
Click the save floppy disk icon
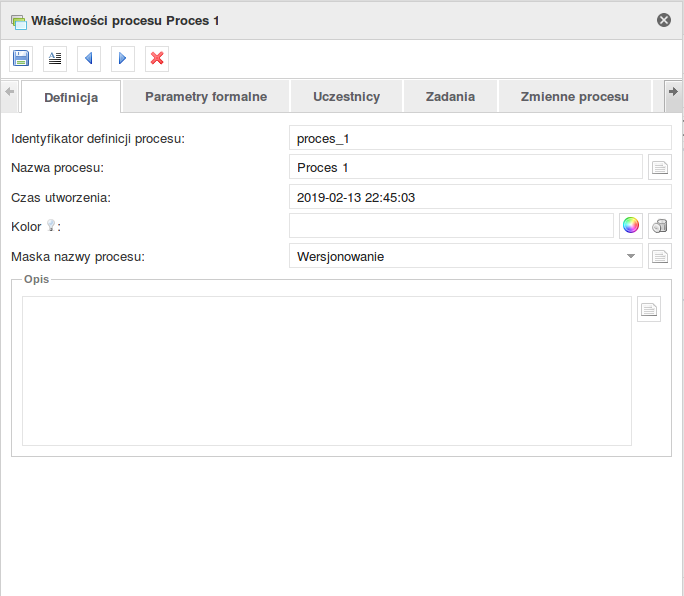pyautogui.click(x=21, y=58)
